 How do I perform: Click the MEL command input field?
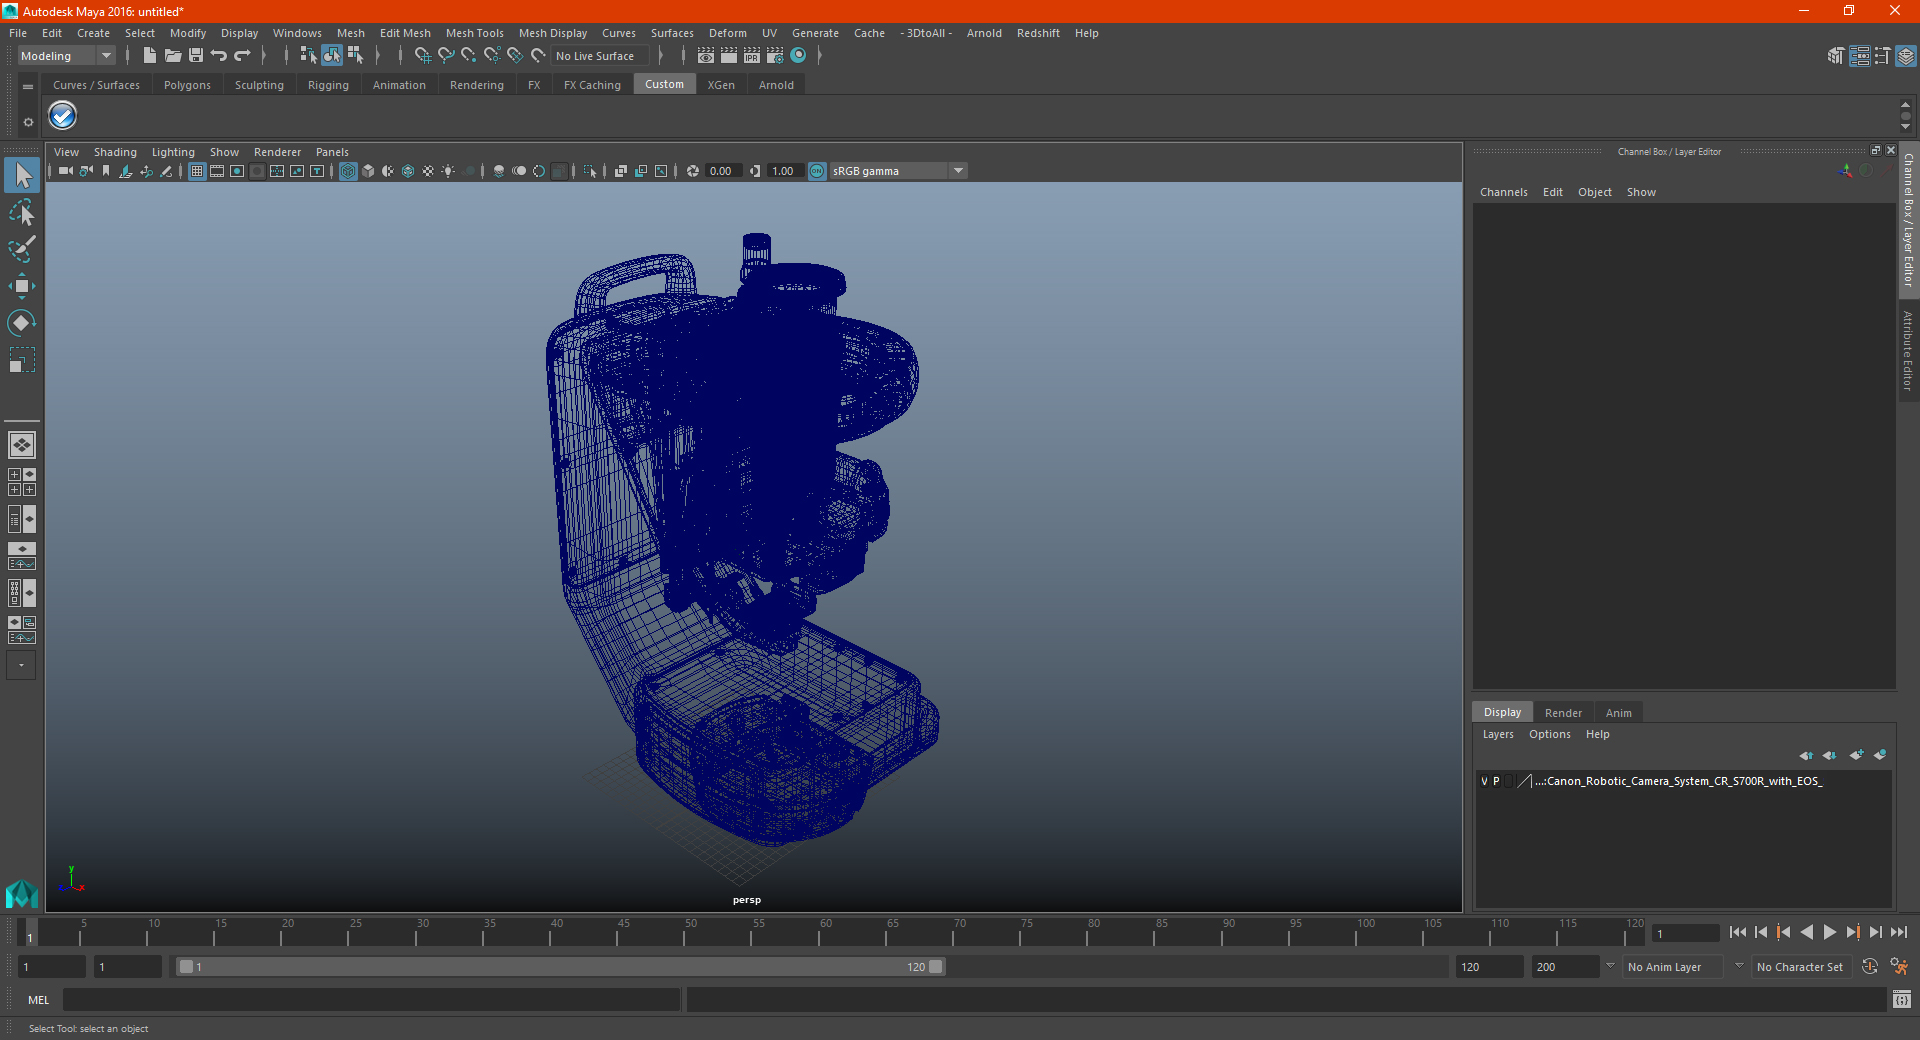click(372, 999)
